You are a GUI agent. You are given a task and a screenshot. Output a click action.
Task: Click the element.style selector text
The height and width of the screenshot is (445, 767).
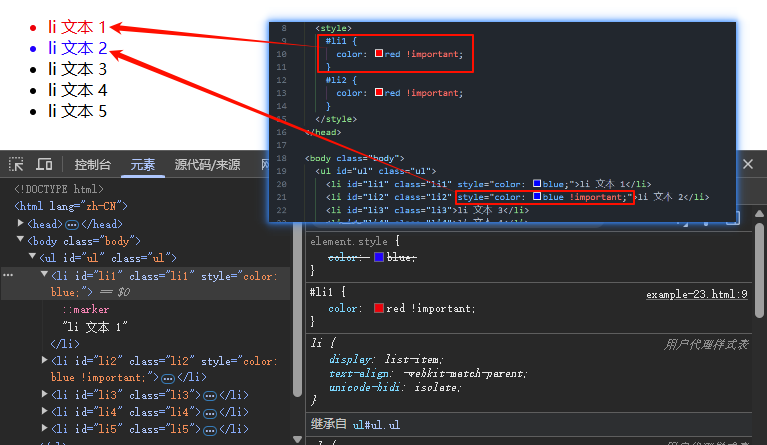tap(349, 241)
